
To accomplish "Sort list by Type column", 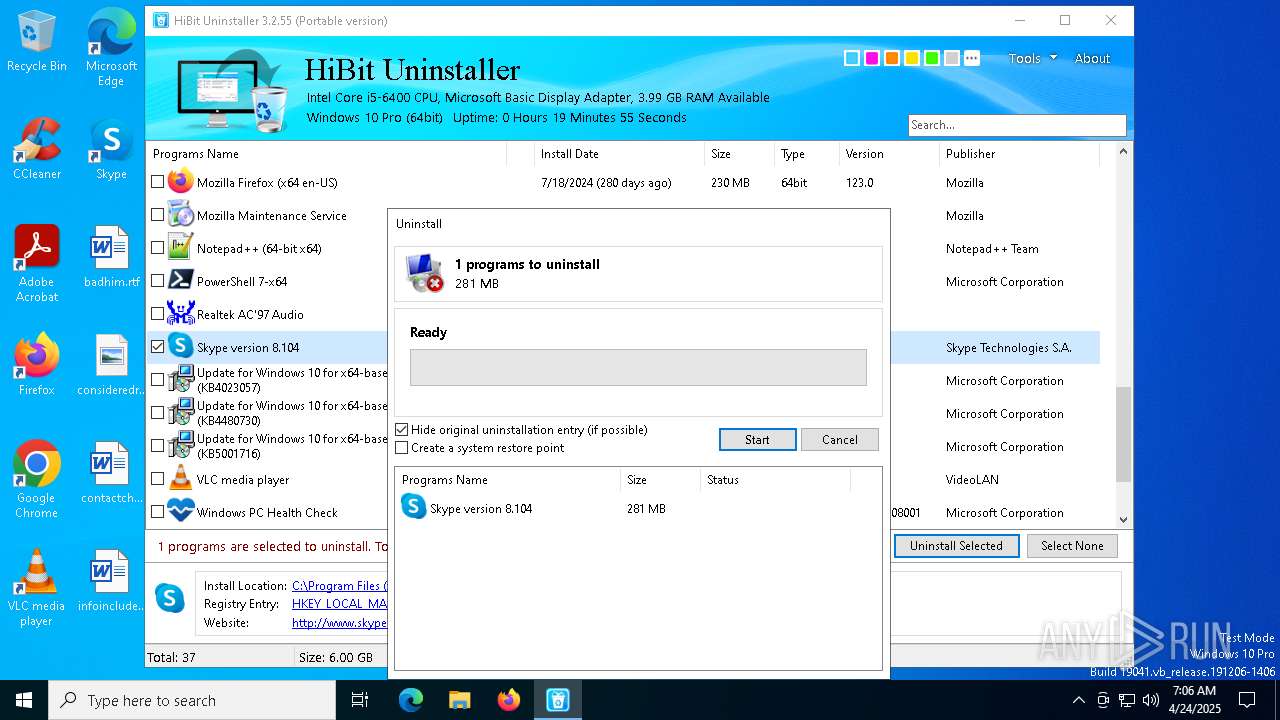I will [806, 154].
